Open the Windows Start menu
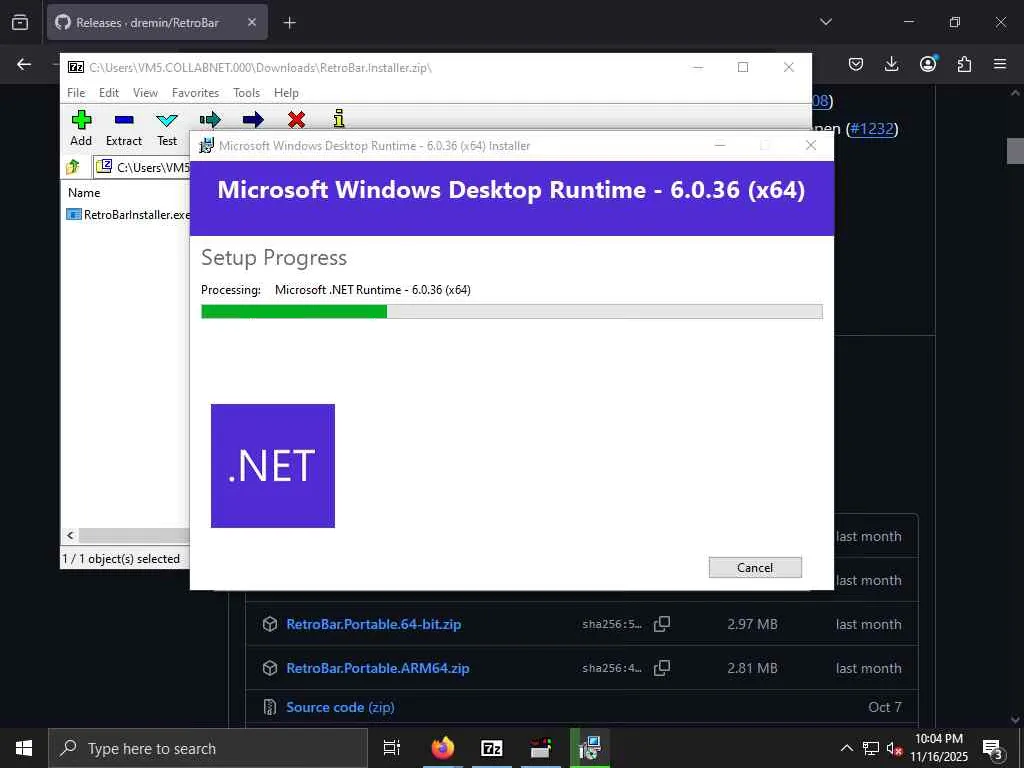 click(24, 748)
